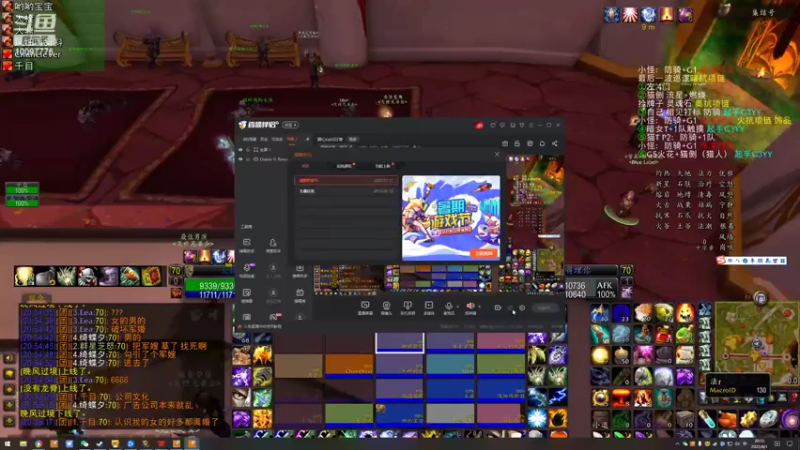Expand the arrow beside the microphone icon
This screenshot has height=450, width=800.
458,307
